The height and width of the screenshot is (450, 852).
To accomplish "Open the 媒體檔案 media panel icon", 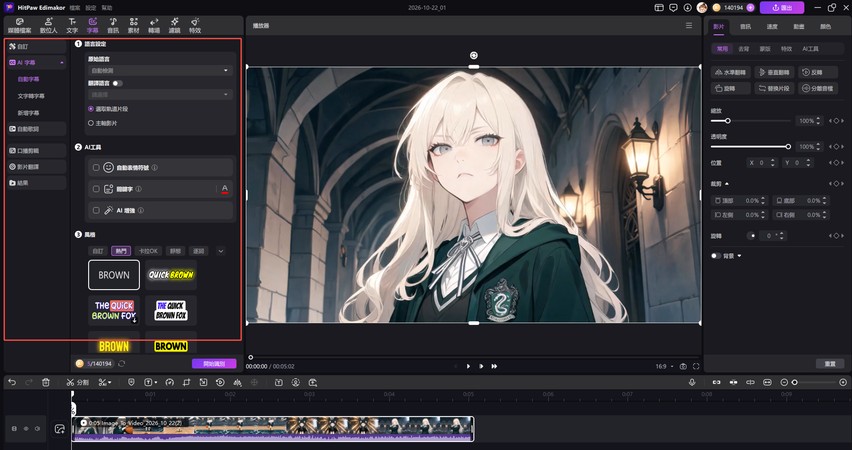I will pyautogui.click(x=20, y=25).
